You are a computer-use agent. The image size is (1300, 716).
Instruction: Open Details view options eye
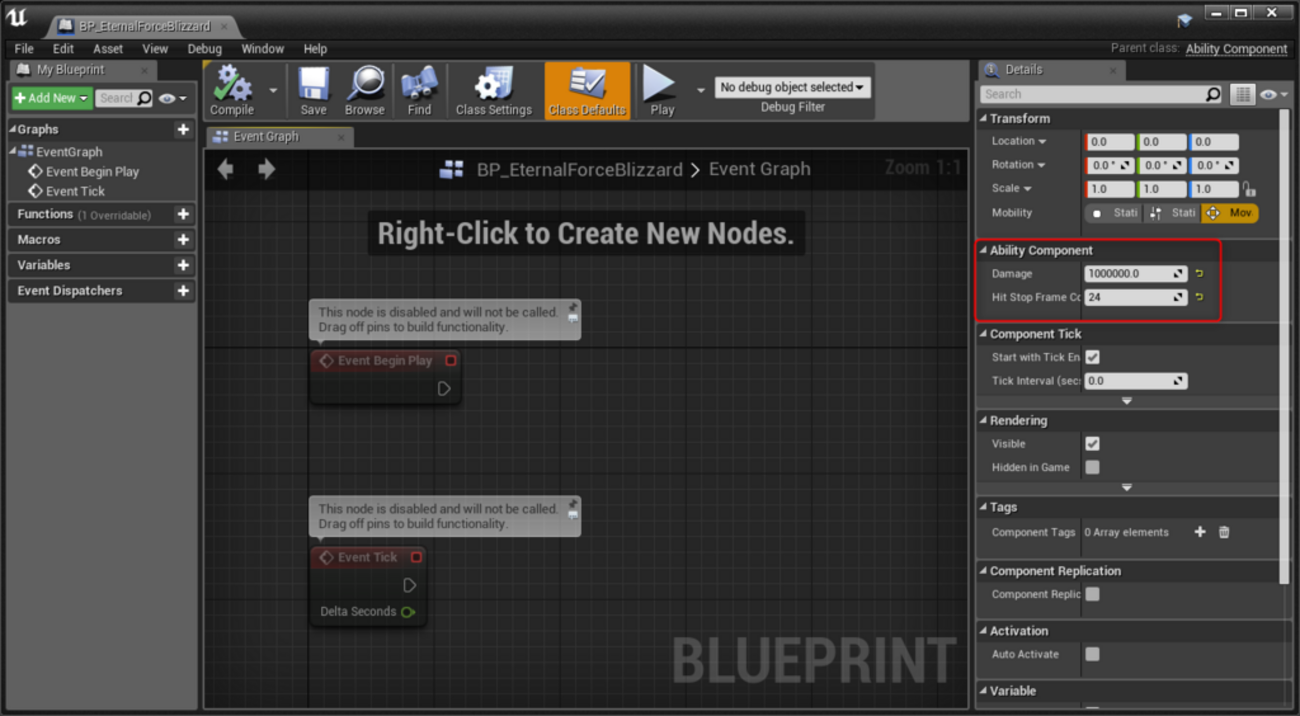pyautogui.click(x=1273, y=94)
